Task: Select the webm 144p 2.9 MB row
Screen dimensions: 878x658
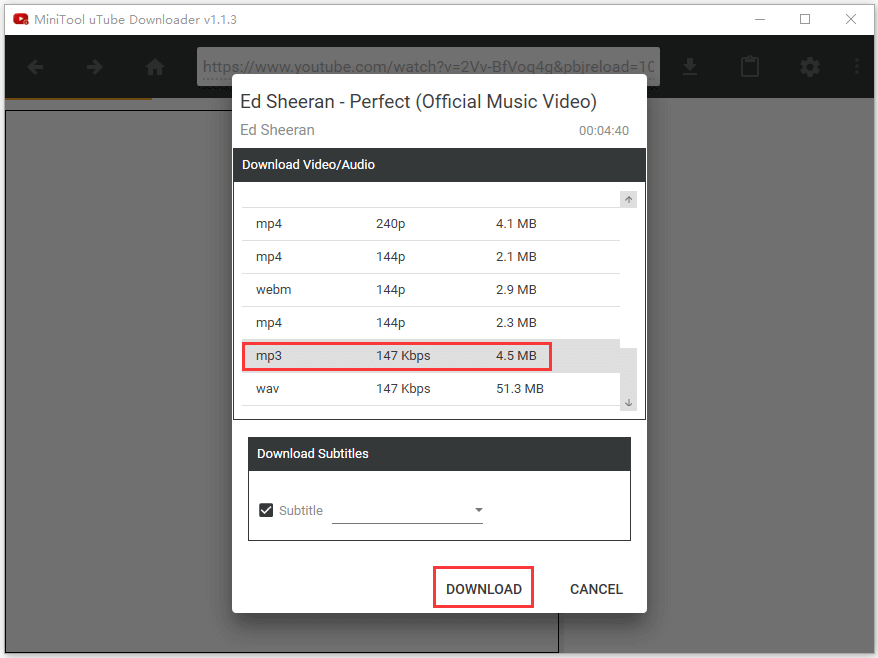Action: 431,290
